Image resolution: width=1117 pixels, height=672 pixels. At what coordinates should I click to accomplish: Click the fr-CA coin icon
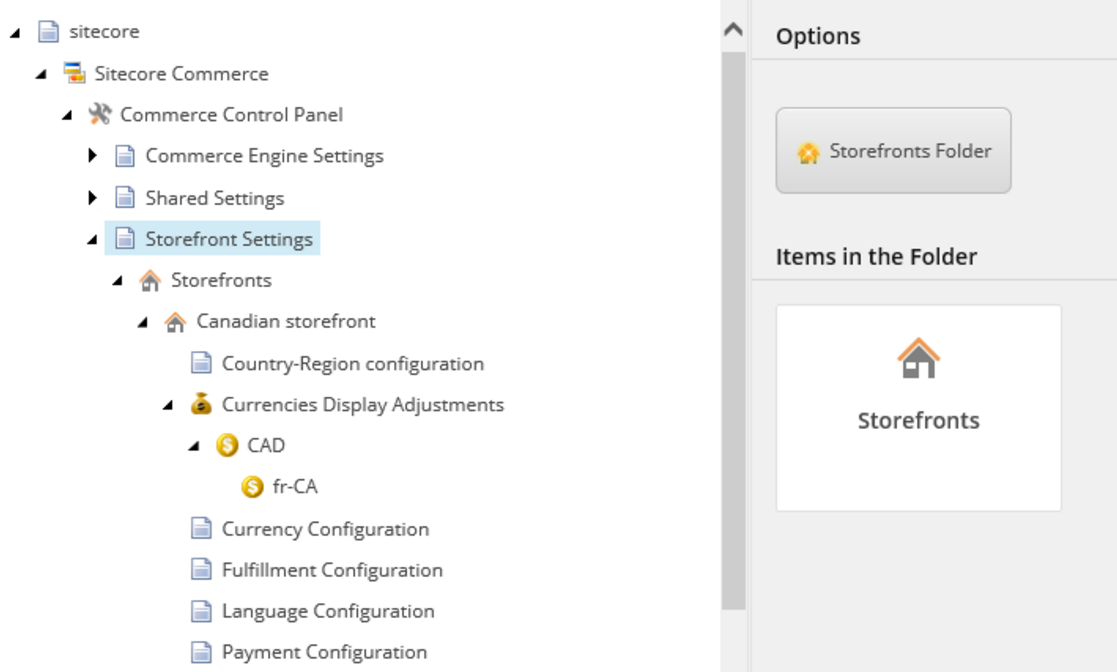[252, 487]
